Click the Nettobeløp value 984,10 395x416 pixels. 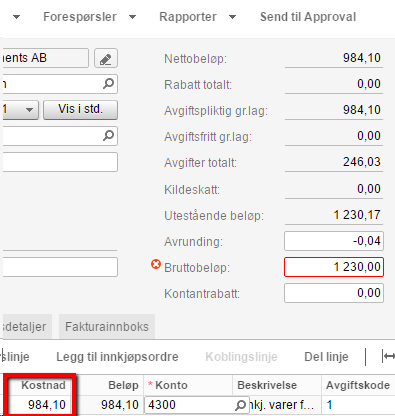point(362,58)
